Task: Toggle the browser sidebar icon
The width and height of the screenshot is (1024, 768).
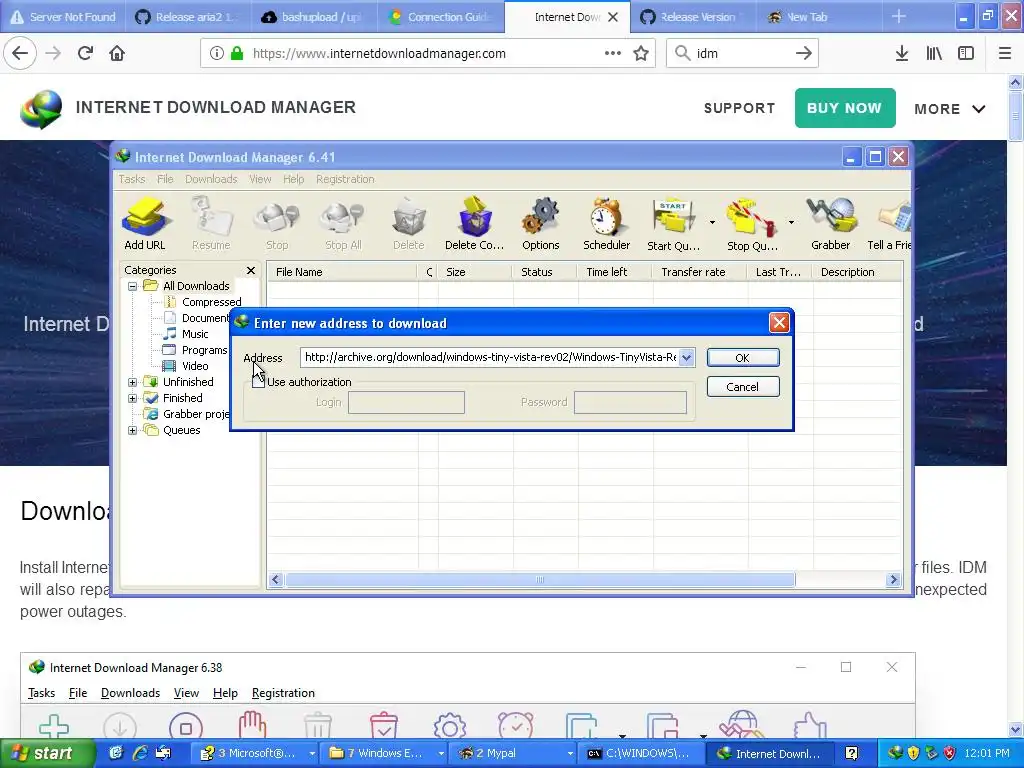Action: pos(966,54)
